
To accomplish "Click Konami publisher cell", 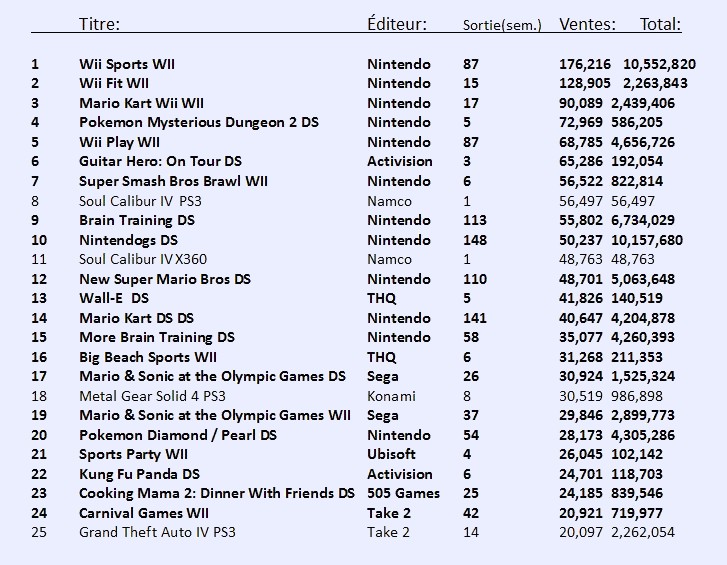I will [391, 396].
